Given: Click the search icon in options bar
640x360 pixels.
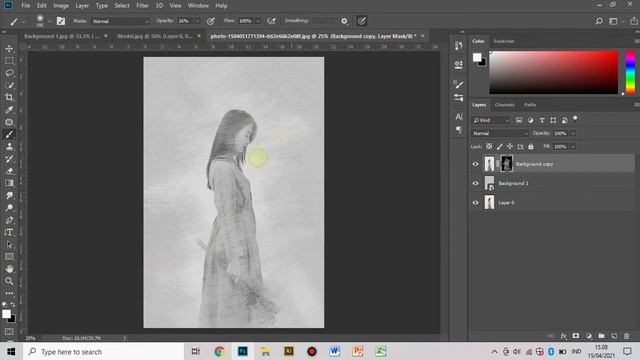Looking at the screenshot, I should pyautogui.click(x=599, y=21).
